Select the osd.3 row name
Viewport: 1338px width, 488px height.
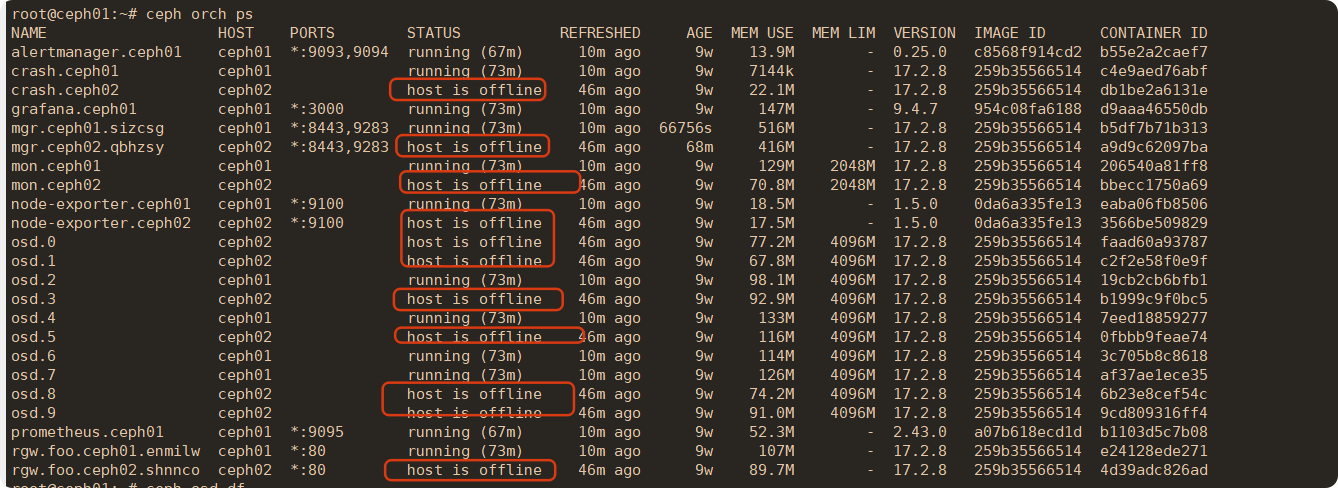(33, 299)
